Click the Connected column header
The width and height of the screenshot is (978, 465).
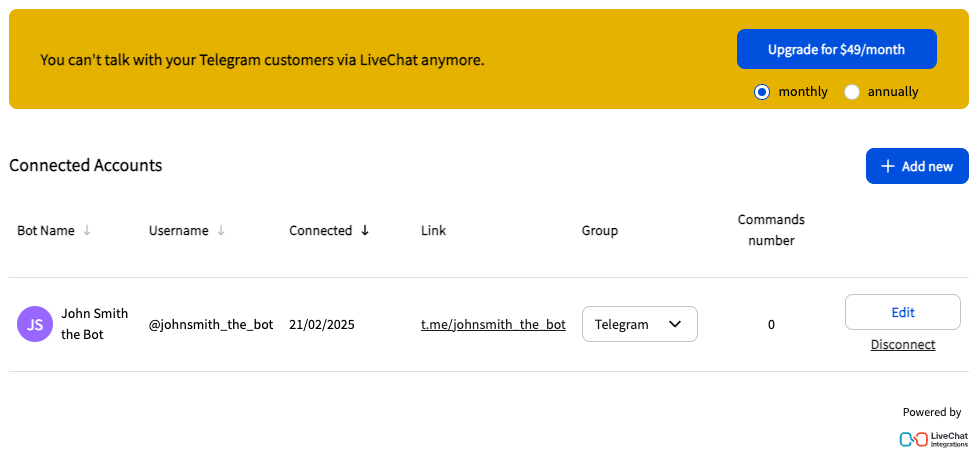321,231
